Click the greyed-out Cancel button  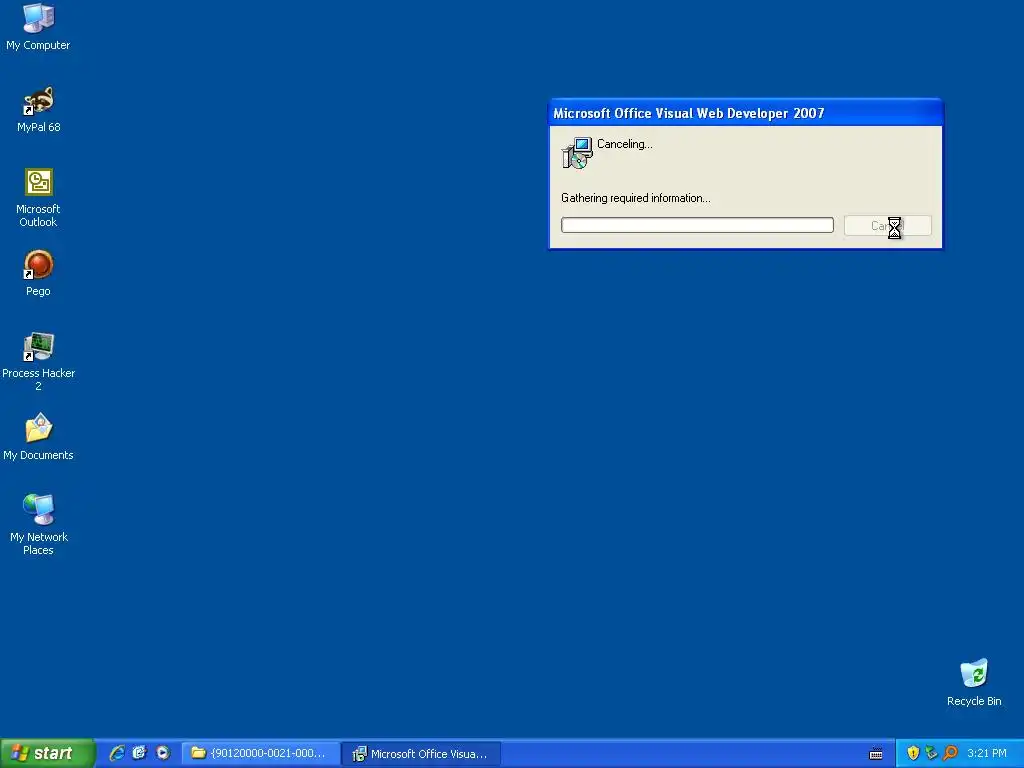point(888,226)
